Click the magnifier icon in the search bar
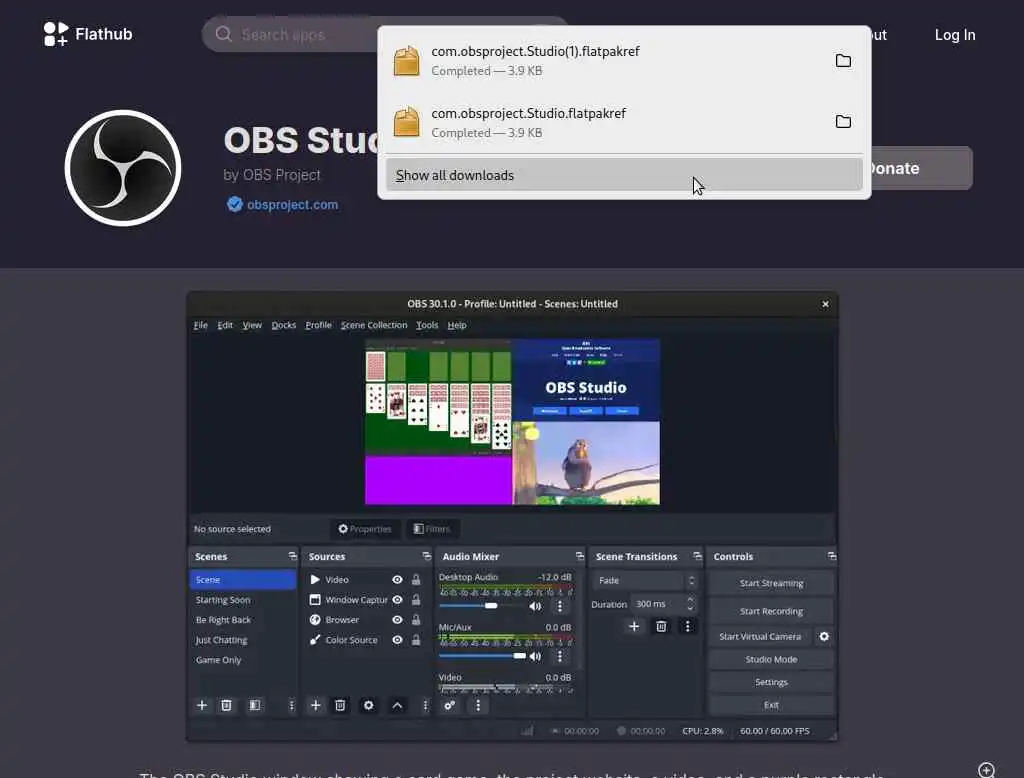This screenshot has width=1024, height=778. (x=223, y=34)
